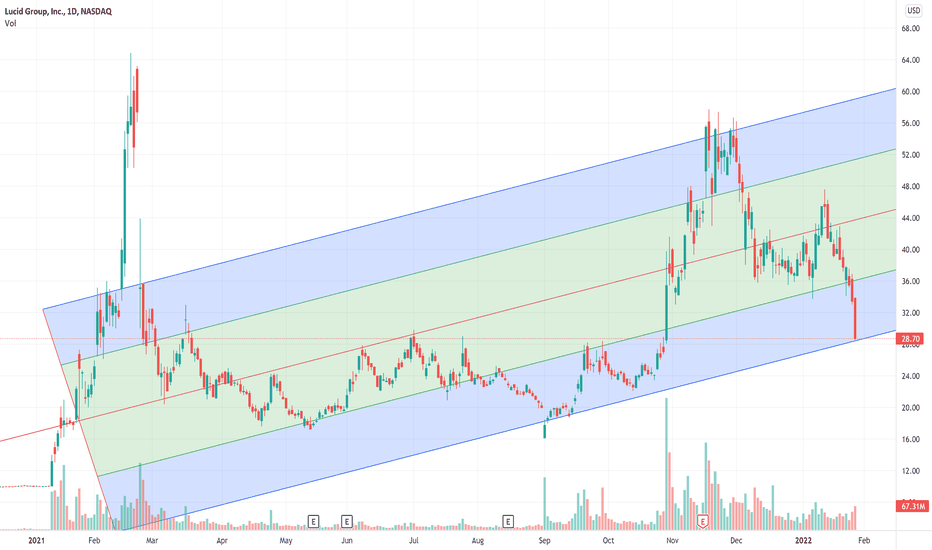Click the Oct time axis label
This screenshot has width=932, height=550.
tap(608, 540)
